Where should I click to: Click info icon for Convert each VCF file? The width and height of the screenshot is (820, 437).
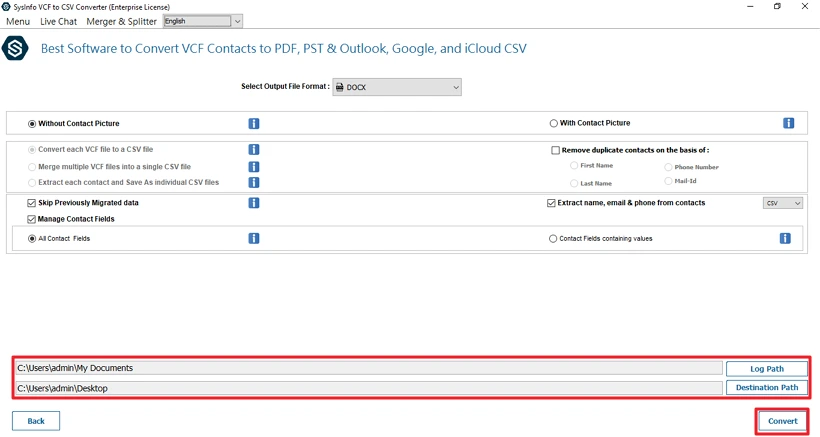click(254, 150)
